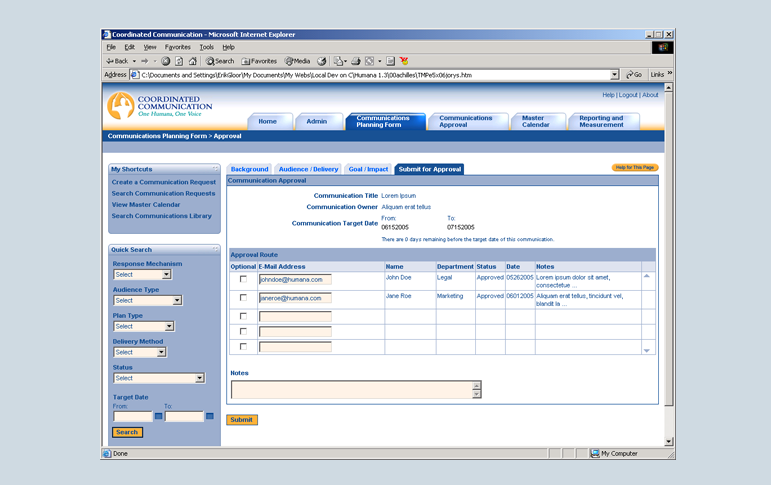The height and width of the screenshot is (485, 771).
Task: Open Create a Communication Request link
Action: tap(163, 182)
